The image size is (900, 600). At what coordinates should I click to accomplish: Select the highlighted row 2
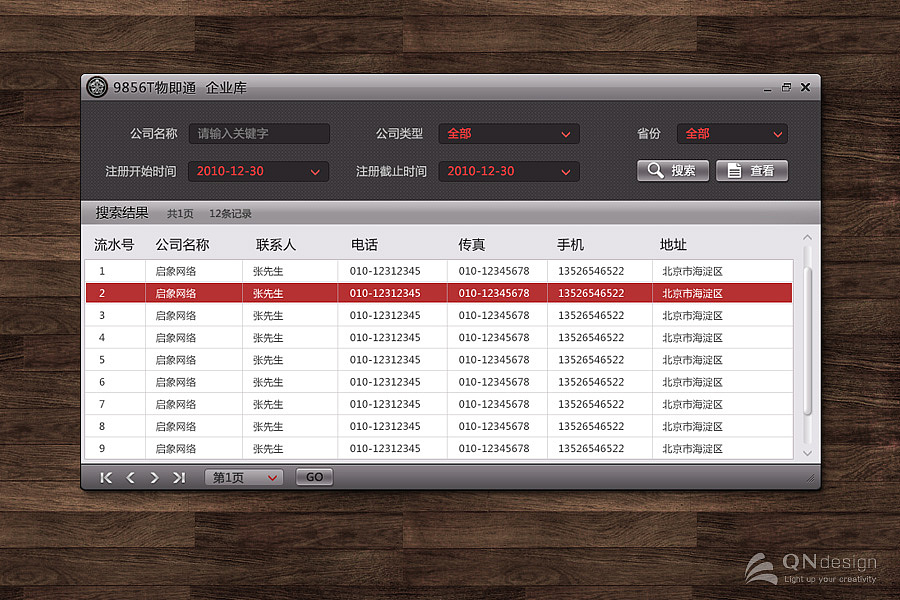pyautogui.click(x=439, y=293)
